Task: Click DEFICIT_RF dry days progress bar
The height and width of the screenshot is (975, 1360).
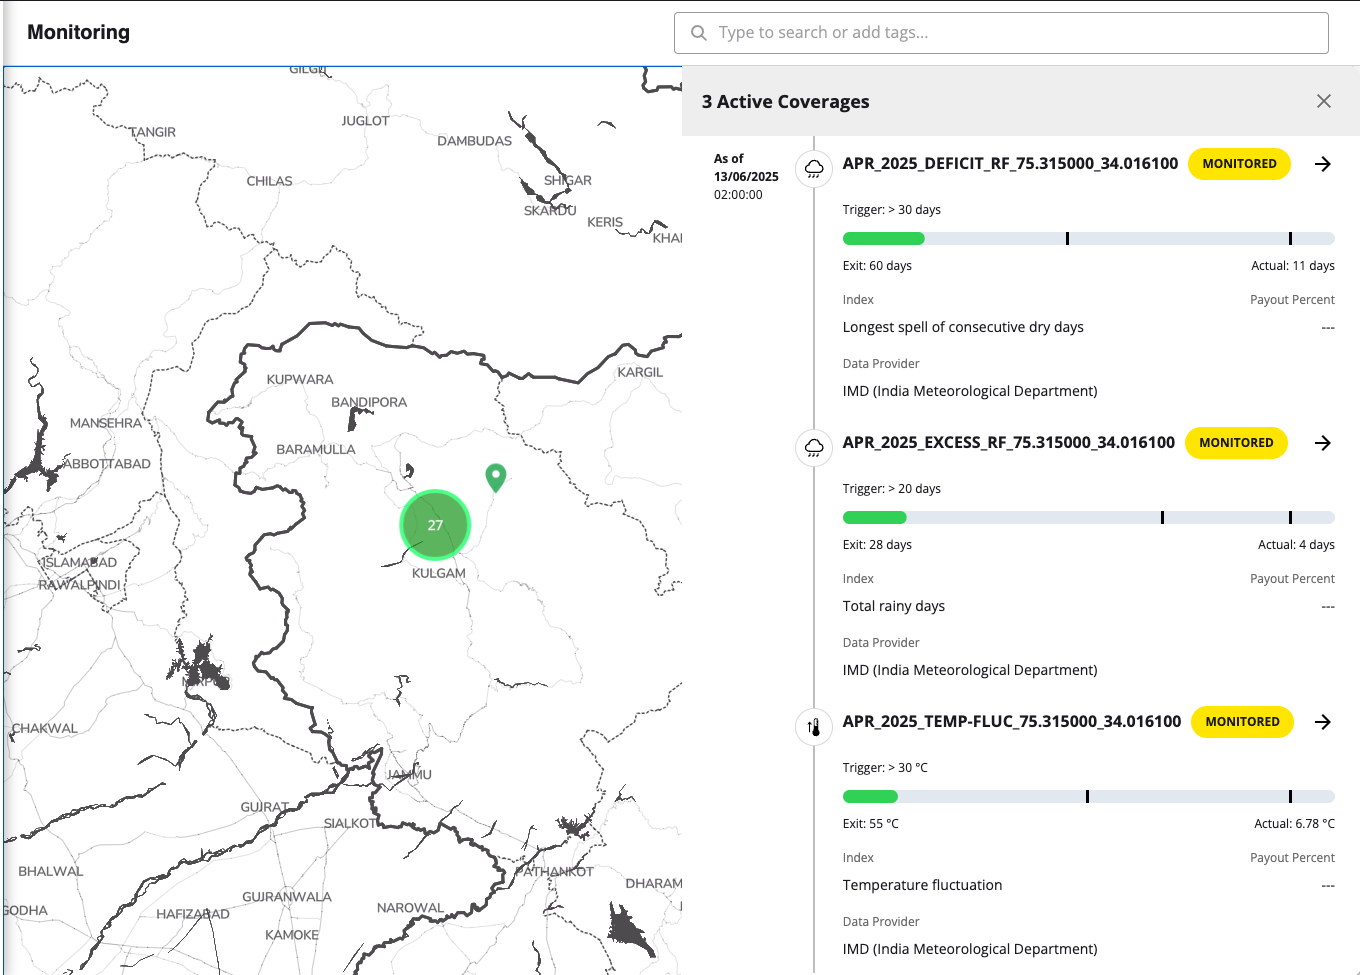Action: coord(1088,239)
